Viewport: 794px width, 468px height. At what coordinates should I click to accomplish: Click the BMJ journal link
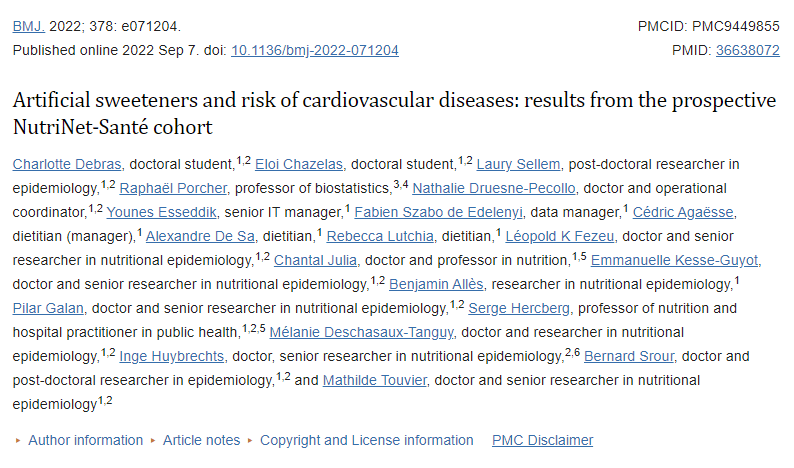(28, 27)
